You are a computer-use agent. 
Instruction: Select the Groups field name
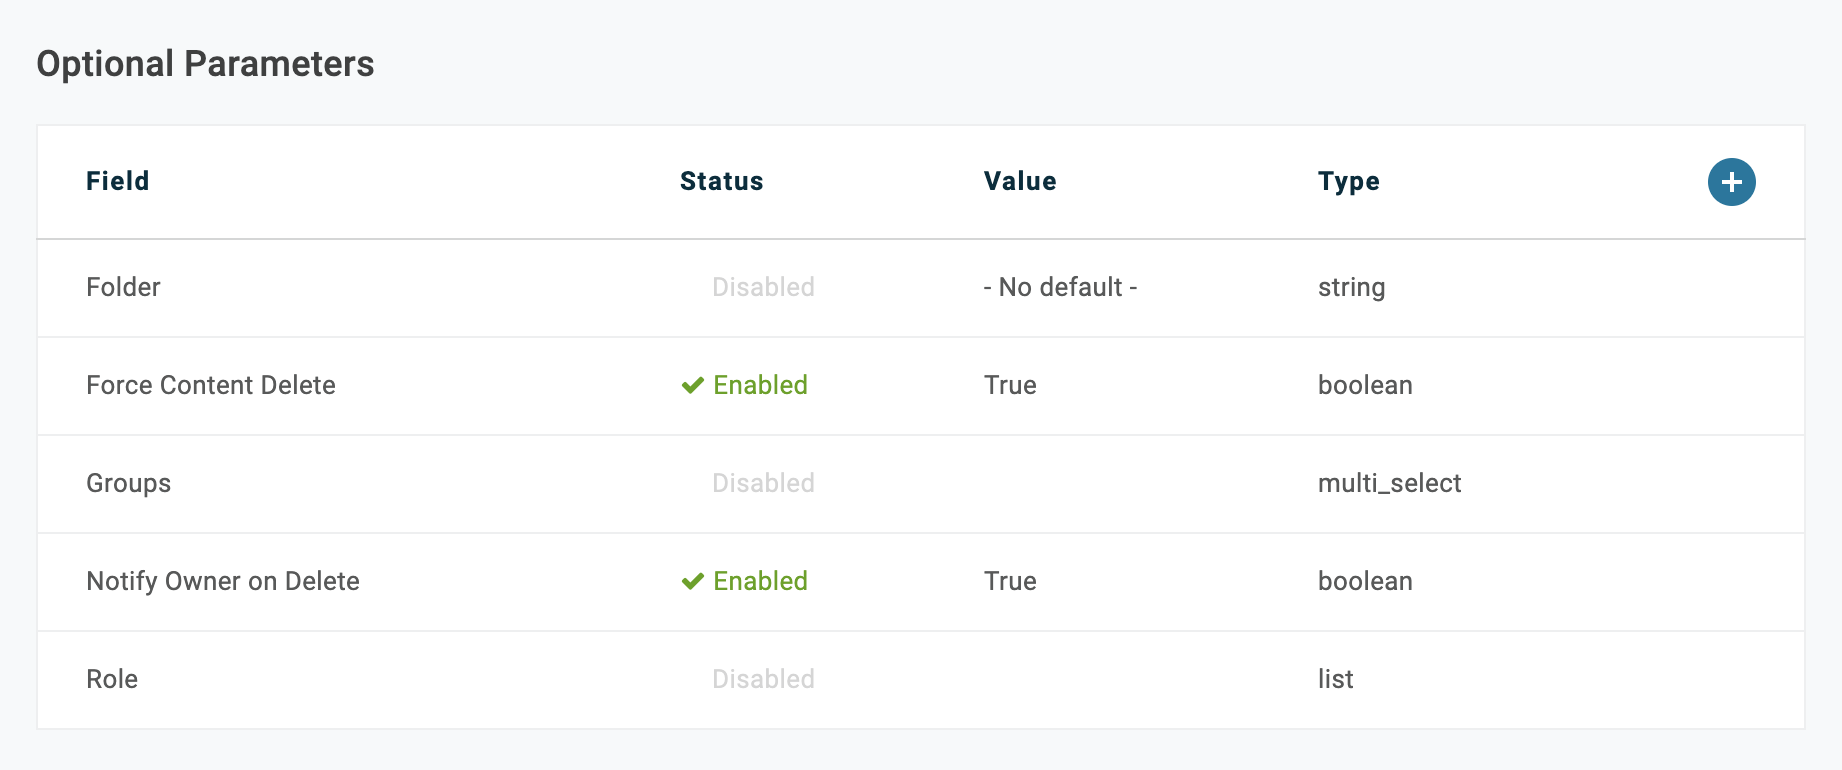click(129, 484)
